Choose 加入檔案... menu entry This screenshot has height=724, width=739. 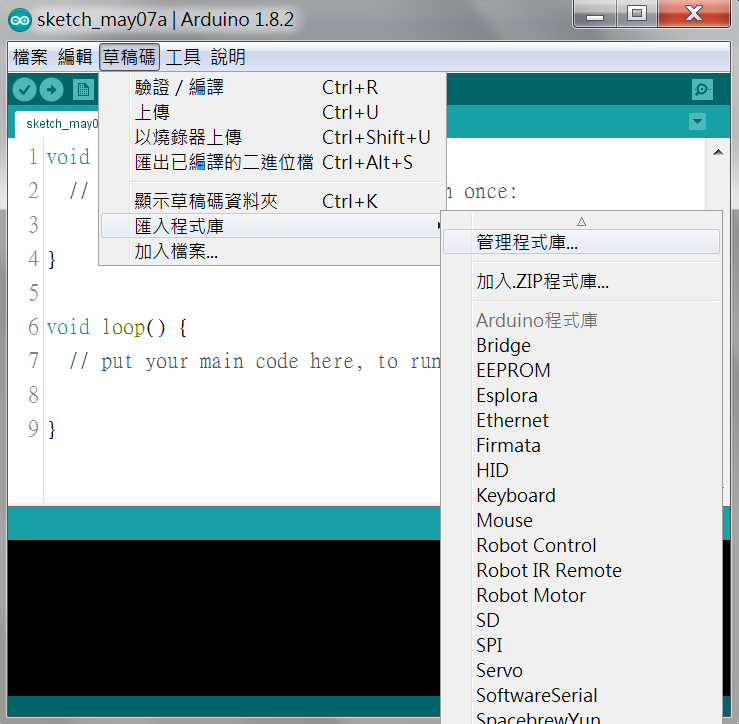[x=272, y=251]
